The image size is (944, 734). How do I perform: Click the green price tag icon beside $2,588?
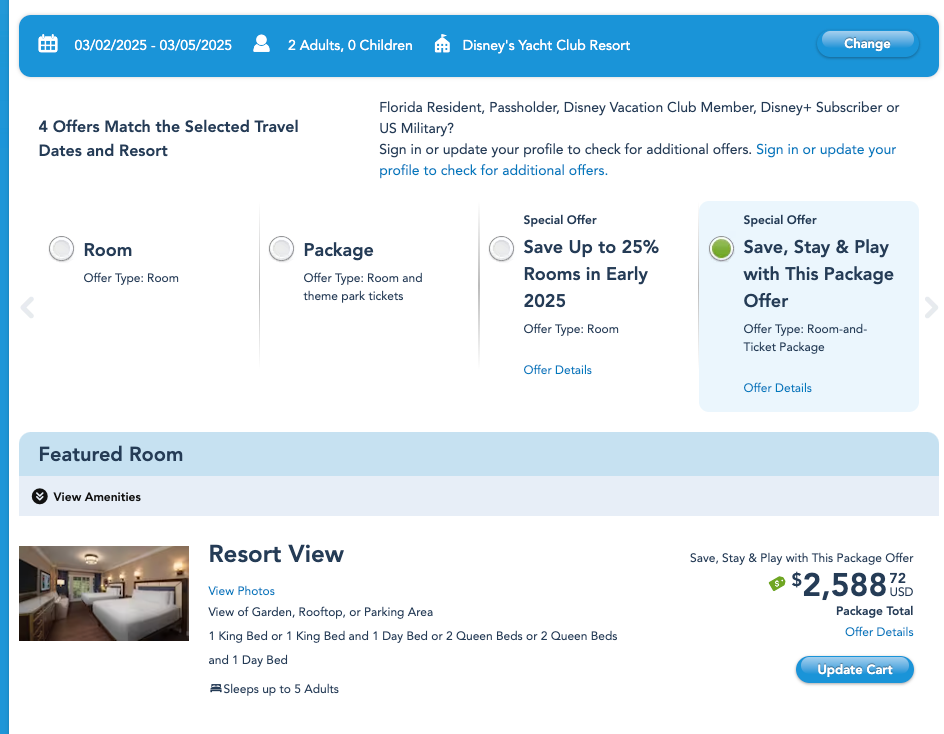click(x=777, y=584)
